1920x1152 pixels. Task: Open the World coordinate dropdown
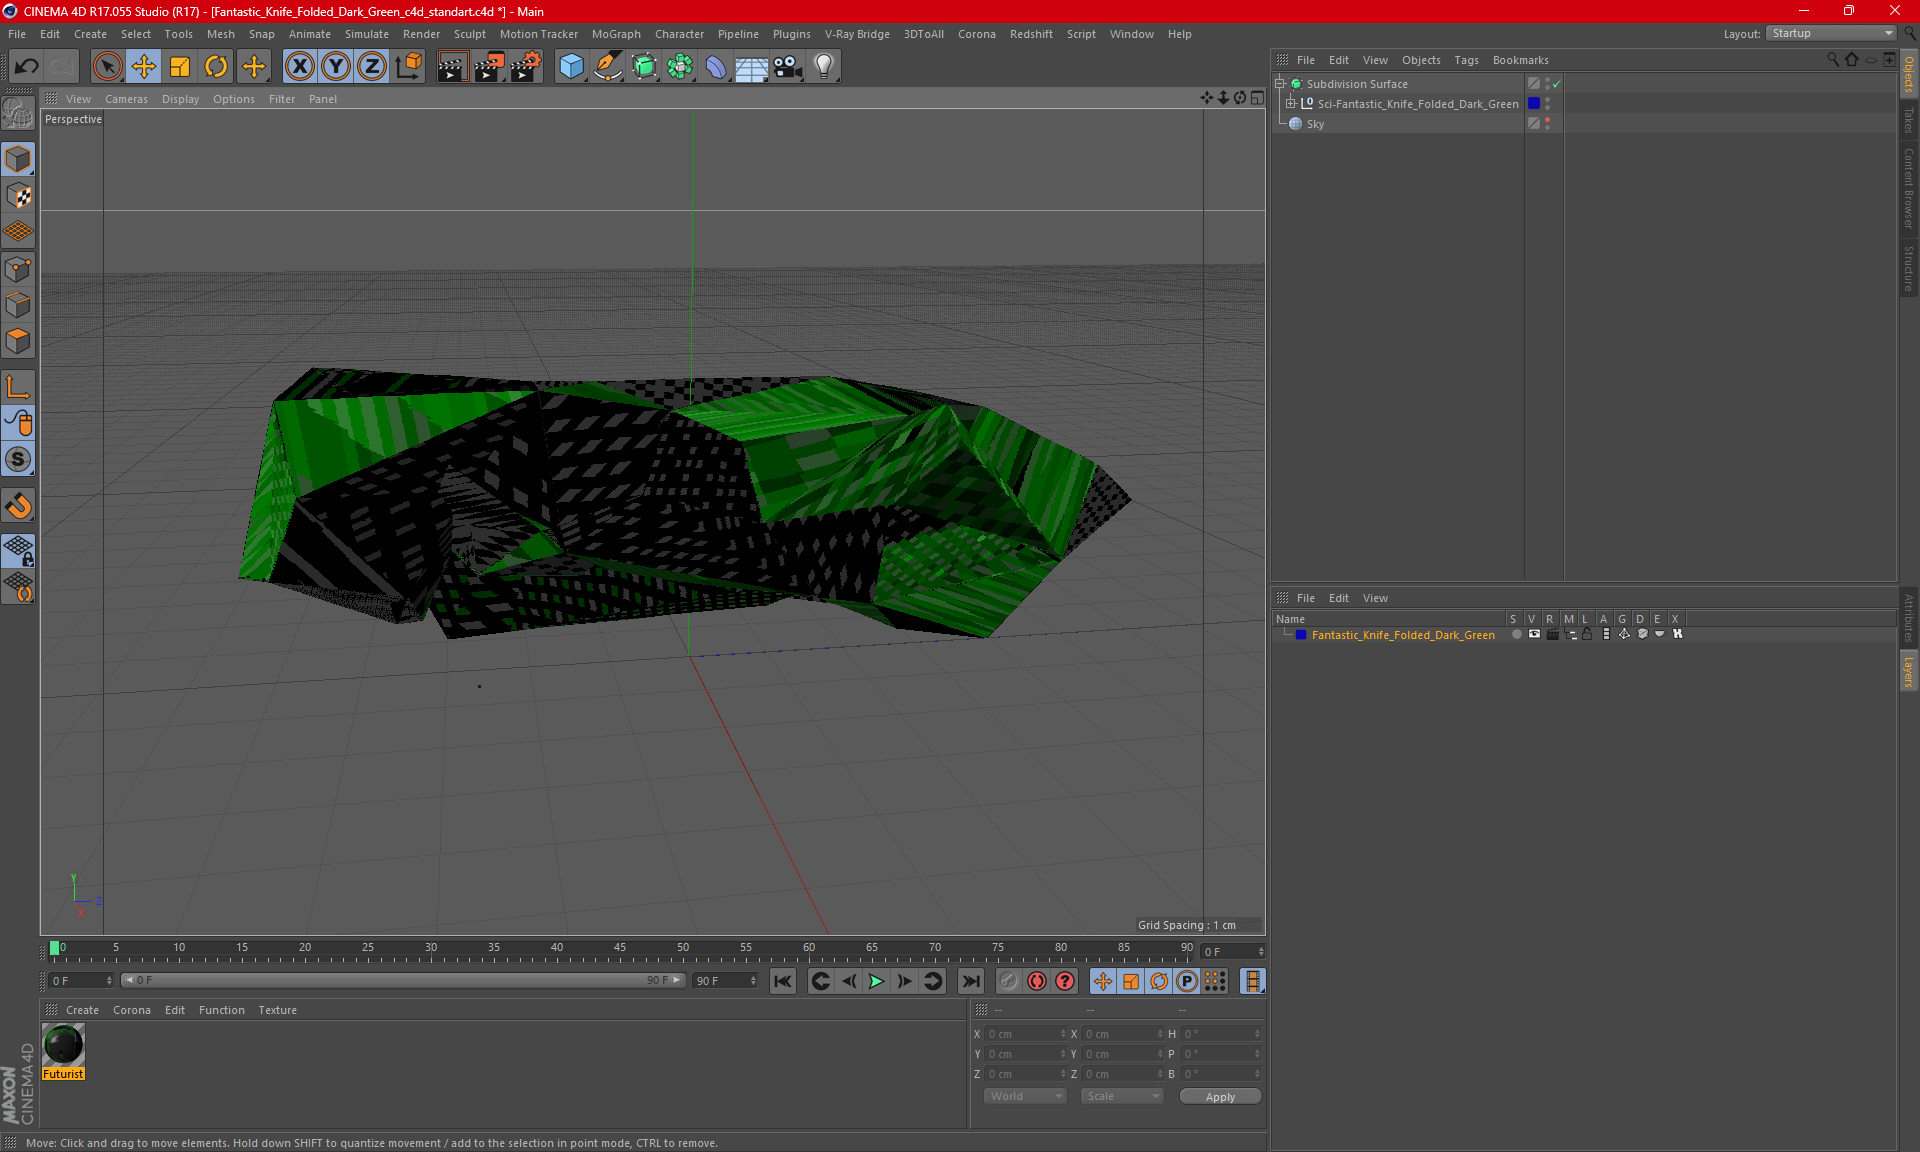pos(1026,1096)
